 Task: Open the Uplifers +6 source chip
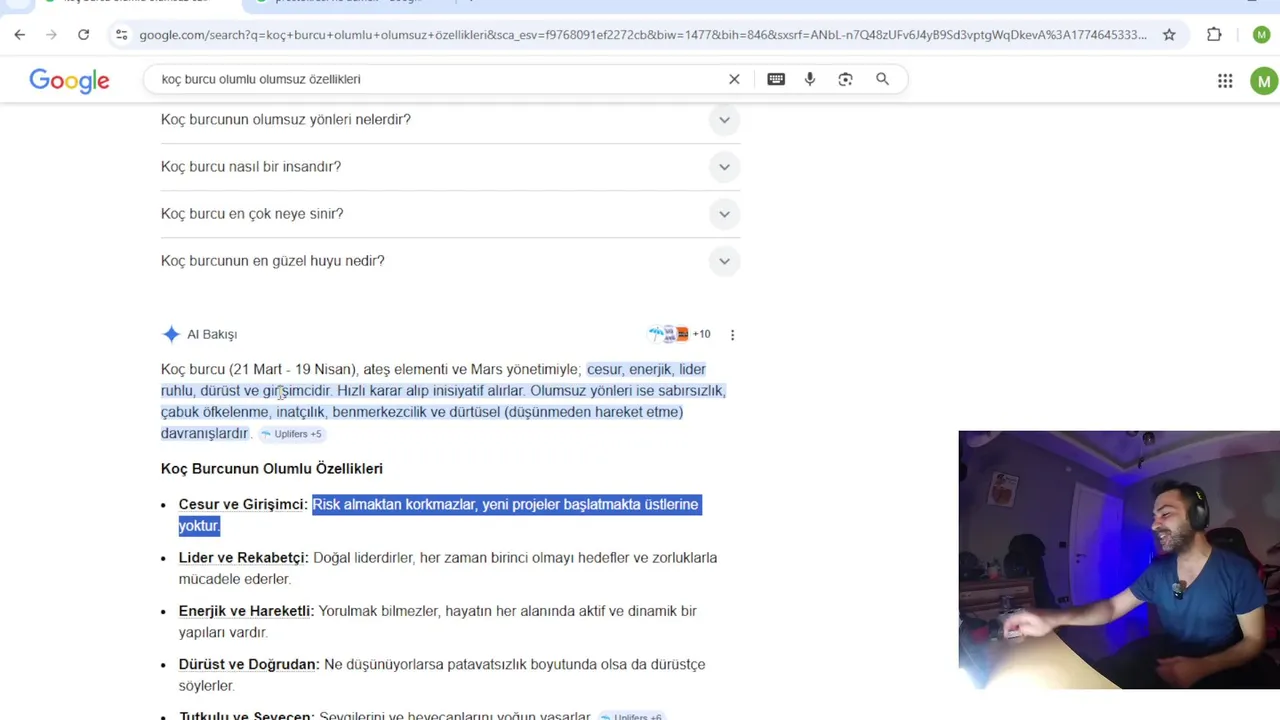point(631,717)
